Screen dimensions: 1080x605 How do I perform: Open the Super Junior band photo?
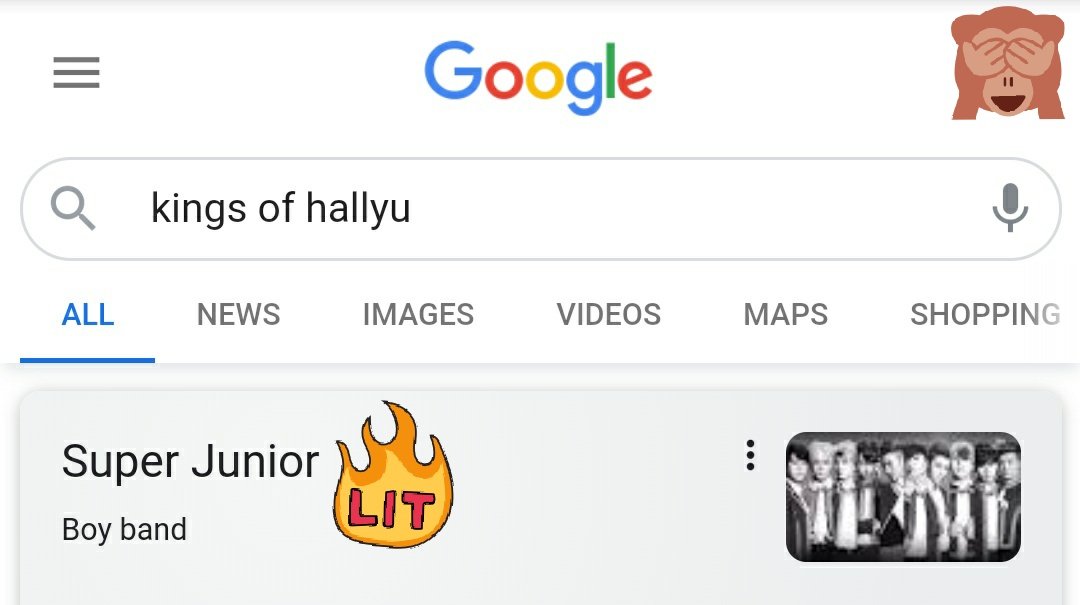[903, 496]
